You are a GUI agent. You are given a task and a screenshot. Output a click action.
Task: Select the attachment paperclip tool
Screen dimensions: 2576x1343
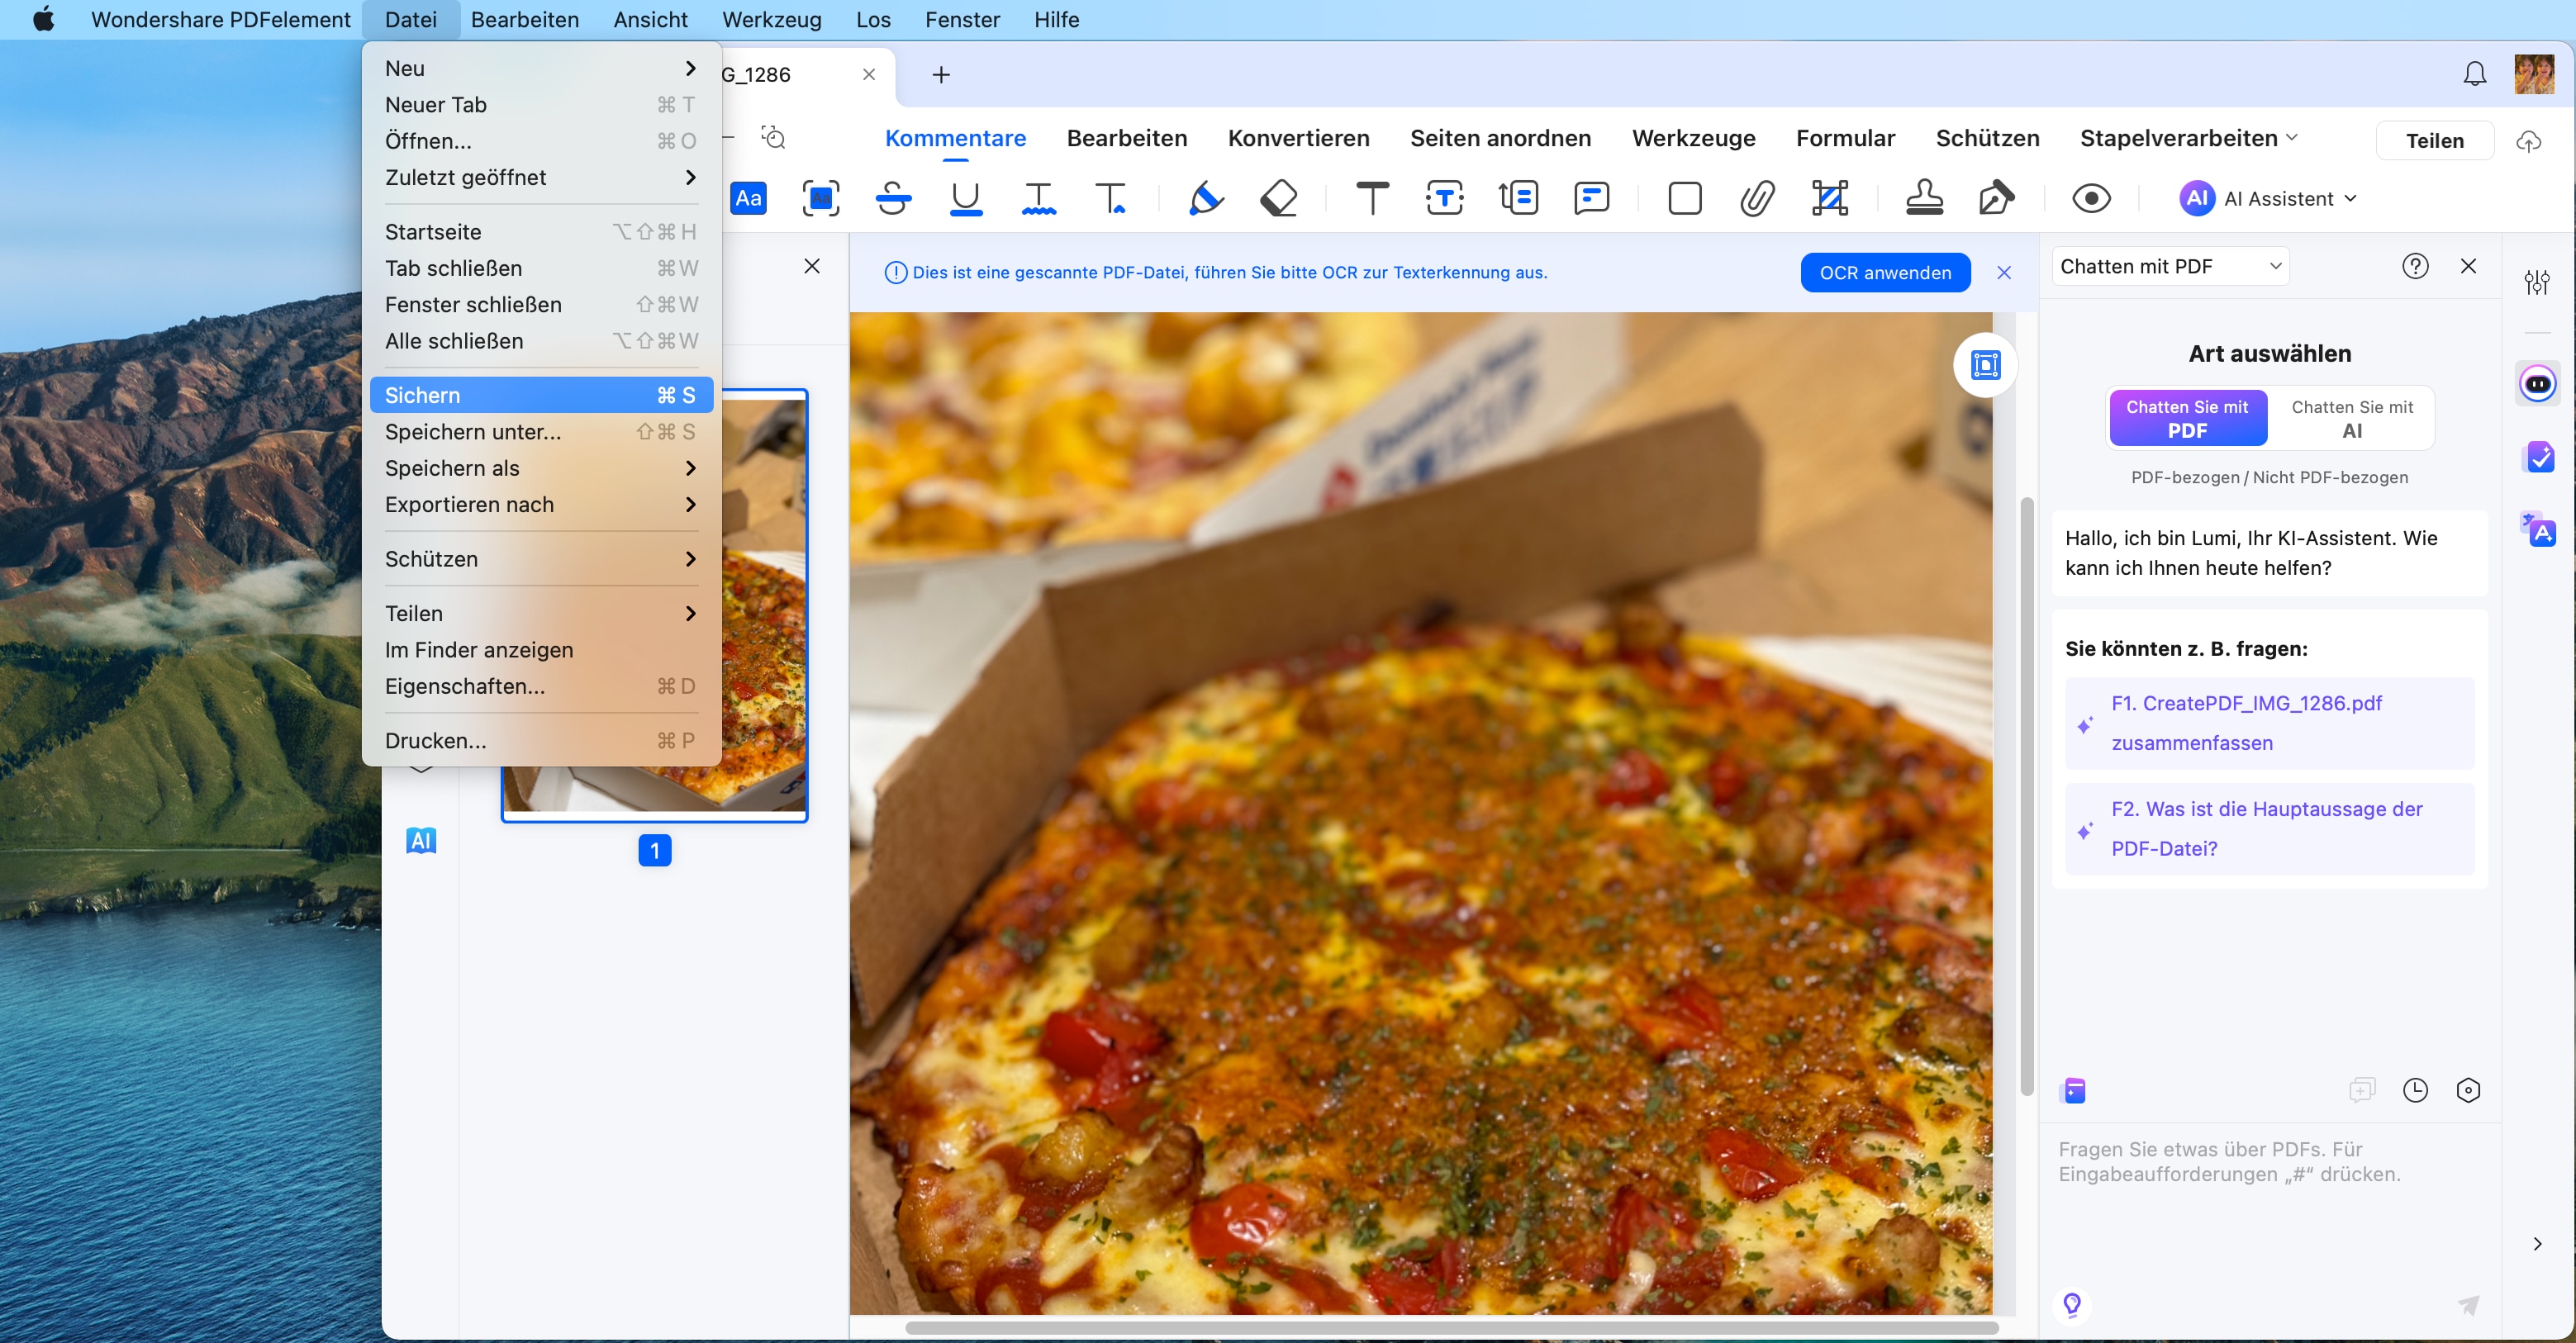point(1757,198)
